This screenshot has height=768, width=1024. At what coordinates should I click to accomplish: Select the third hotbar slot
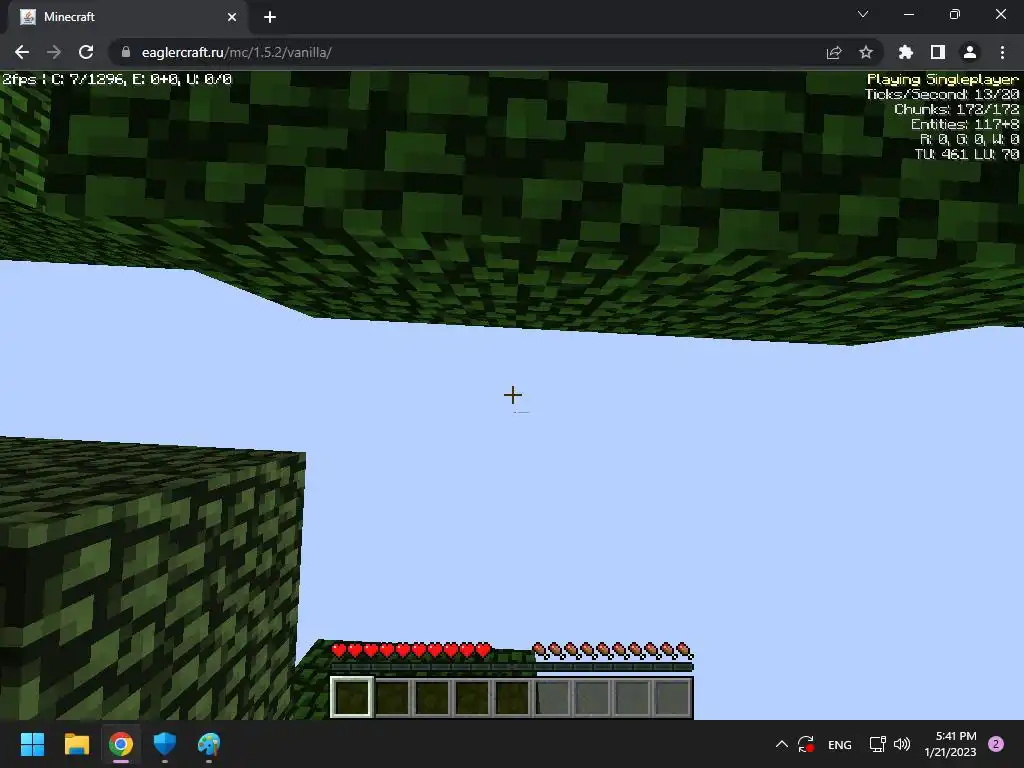[432, 697]
